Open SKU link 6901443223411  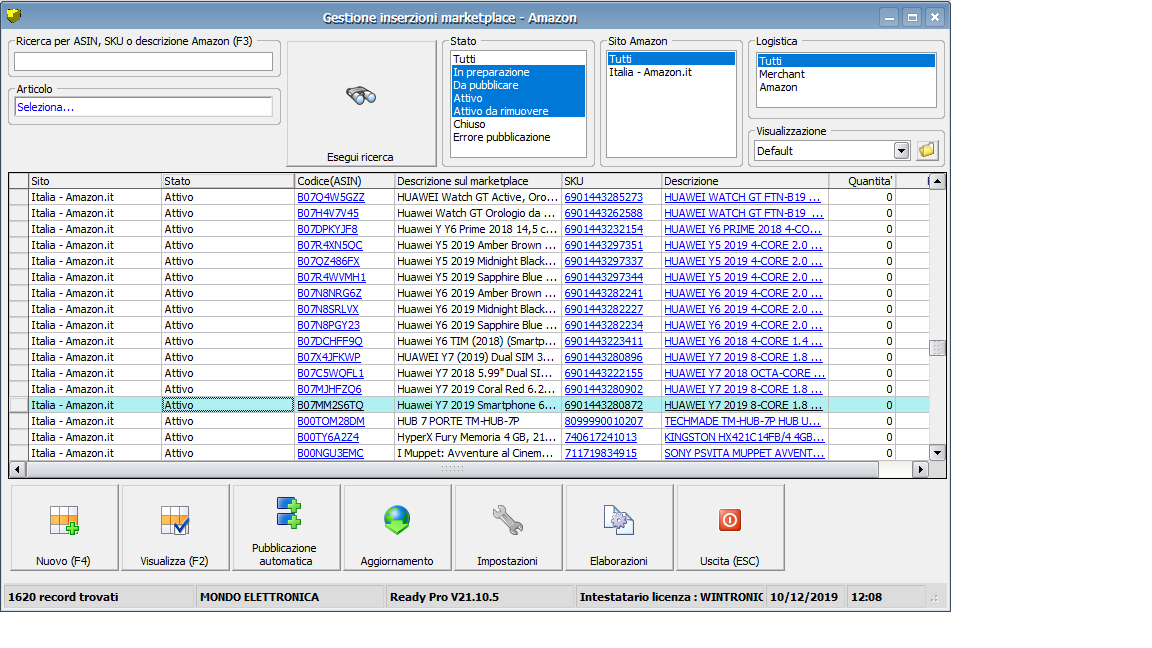click(x=603, y=341)
